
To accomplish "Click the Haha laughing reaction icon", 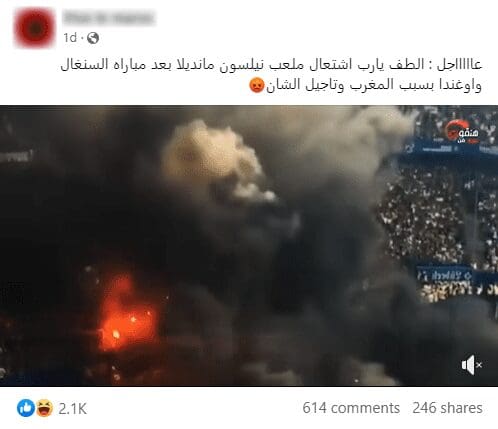I will click(44, 408).
